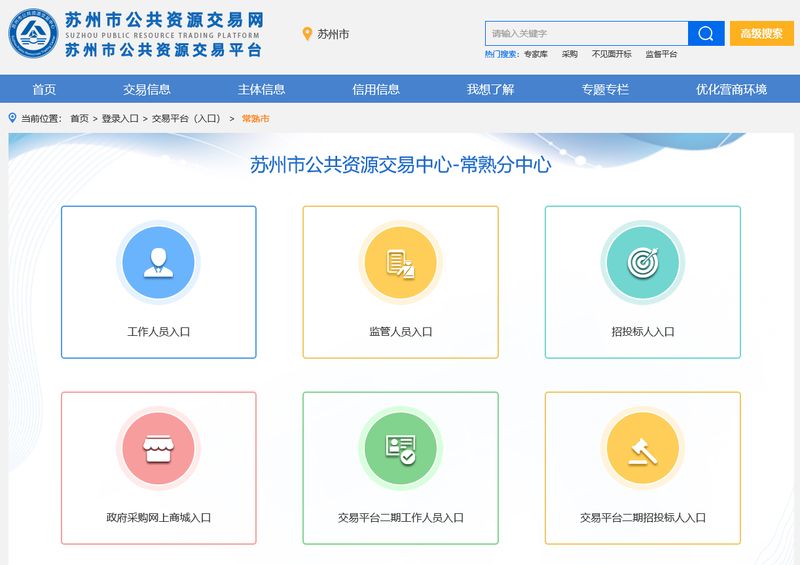
Task: Open the 首页 navigation menu item
Action: click(44, 89)
